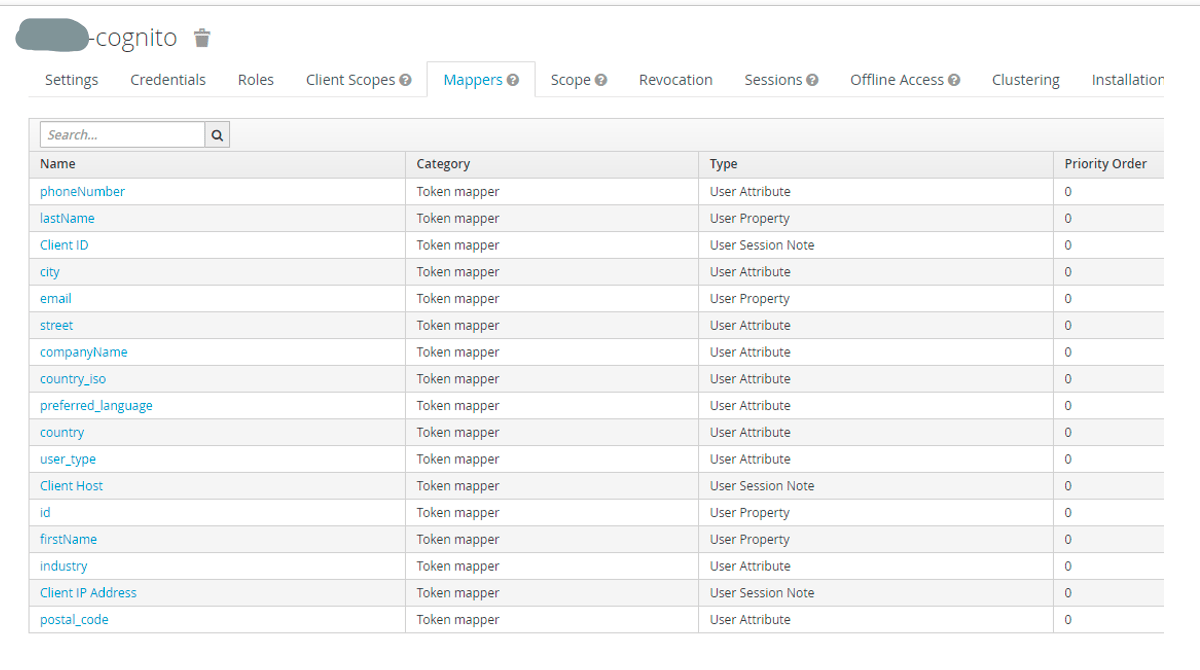Open the Revocation tab
1200x670 pixels.
point(675,79)
